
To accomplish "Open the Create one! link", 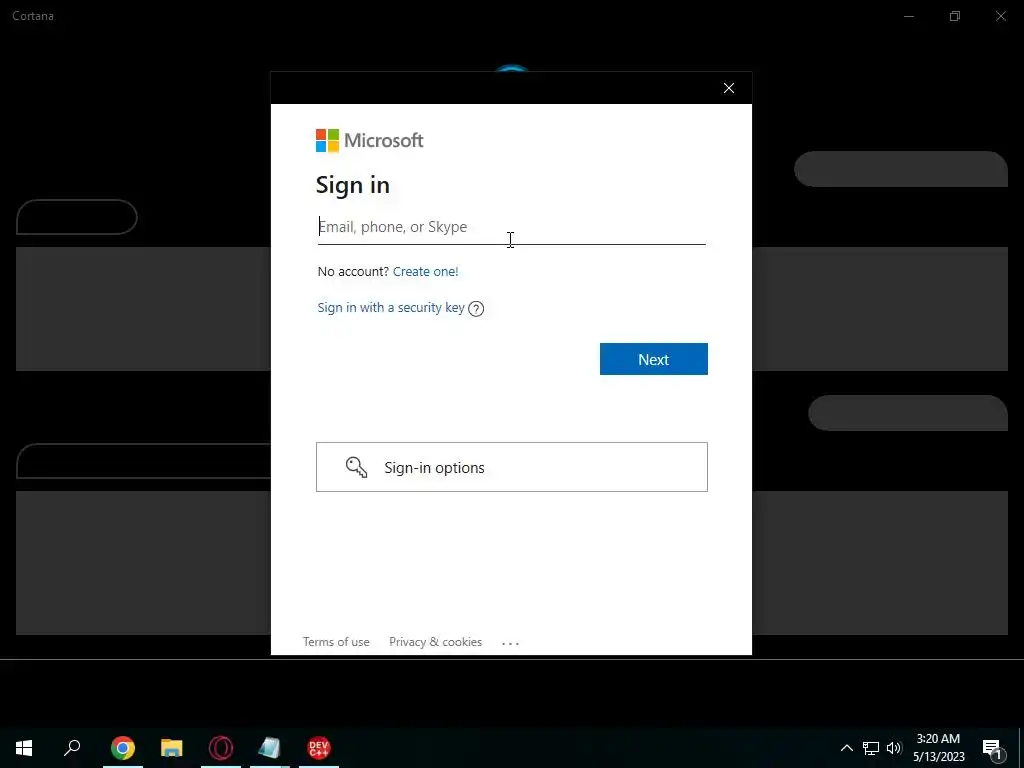I will (x=426, y=272).
